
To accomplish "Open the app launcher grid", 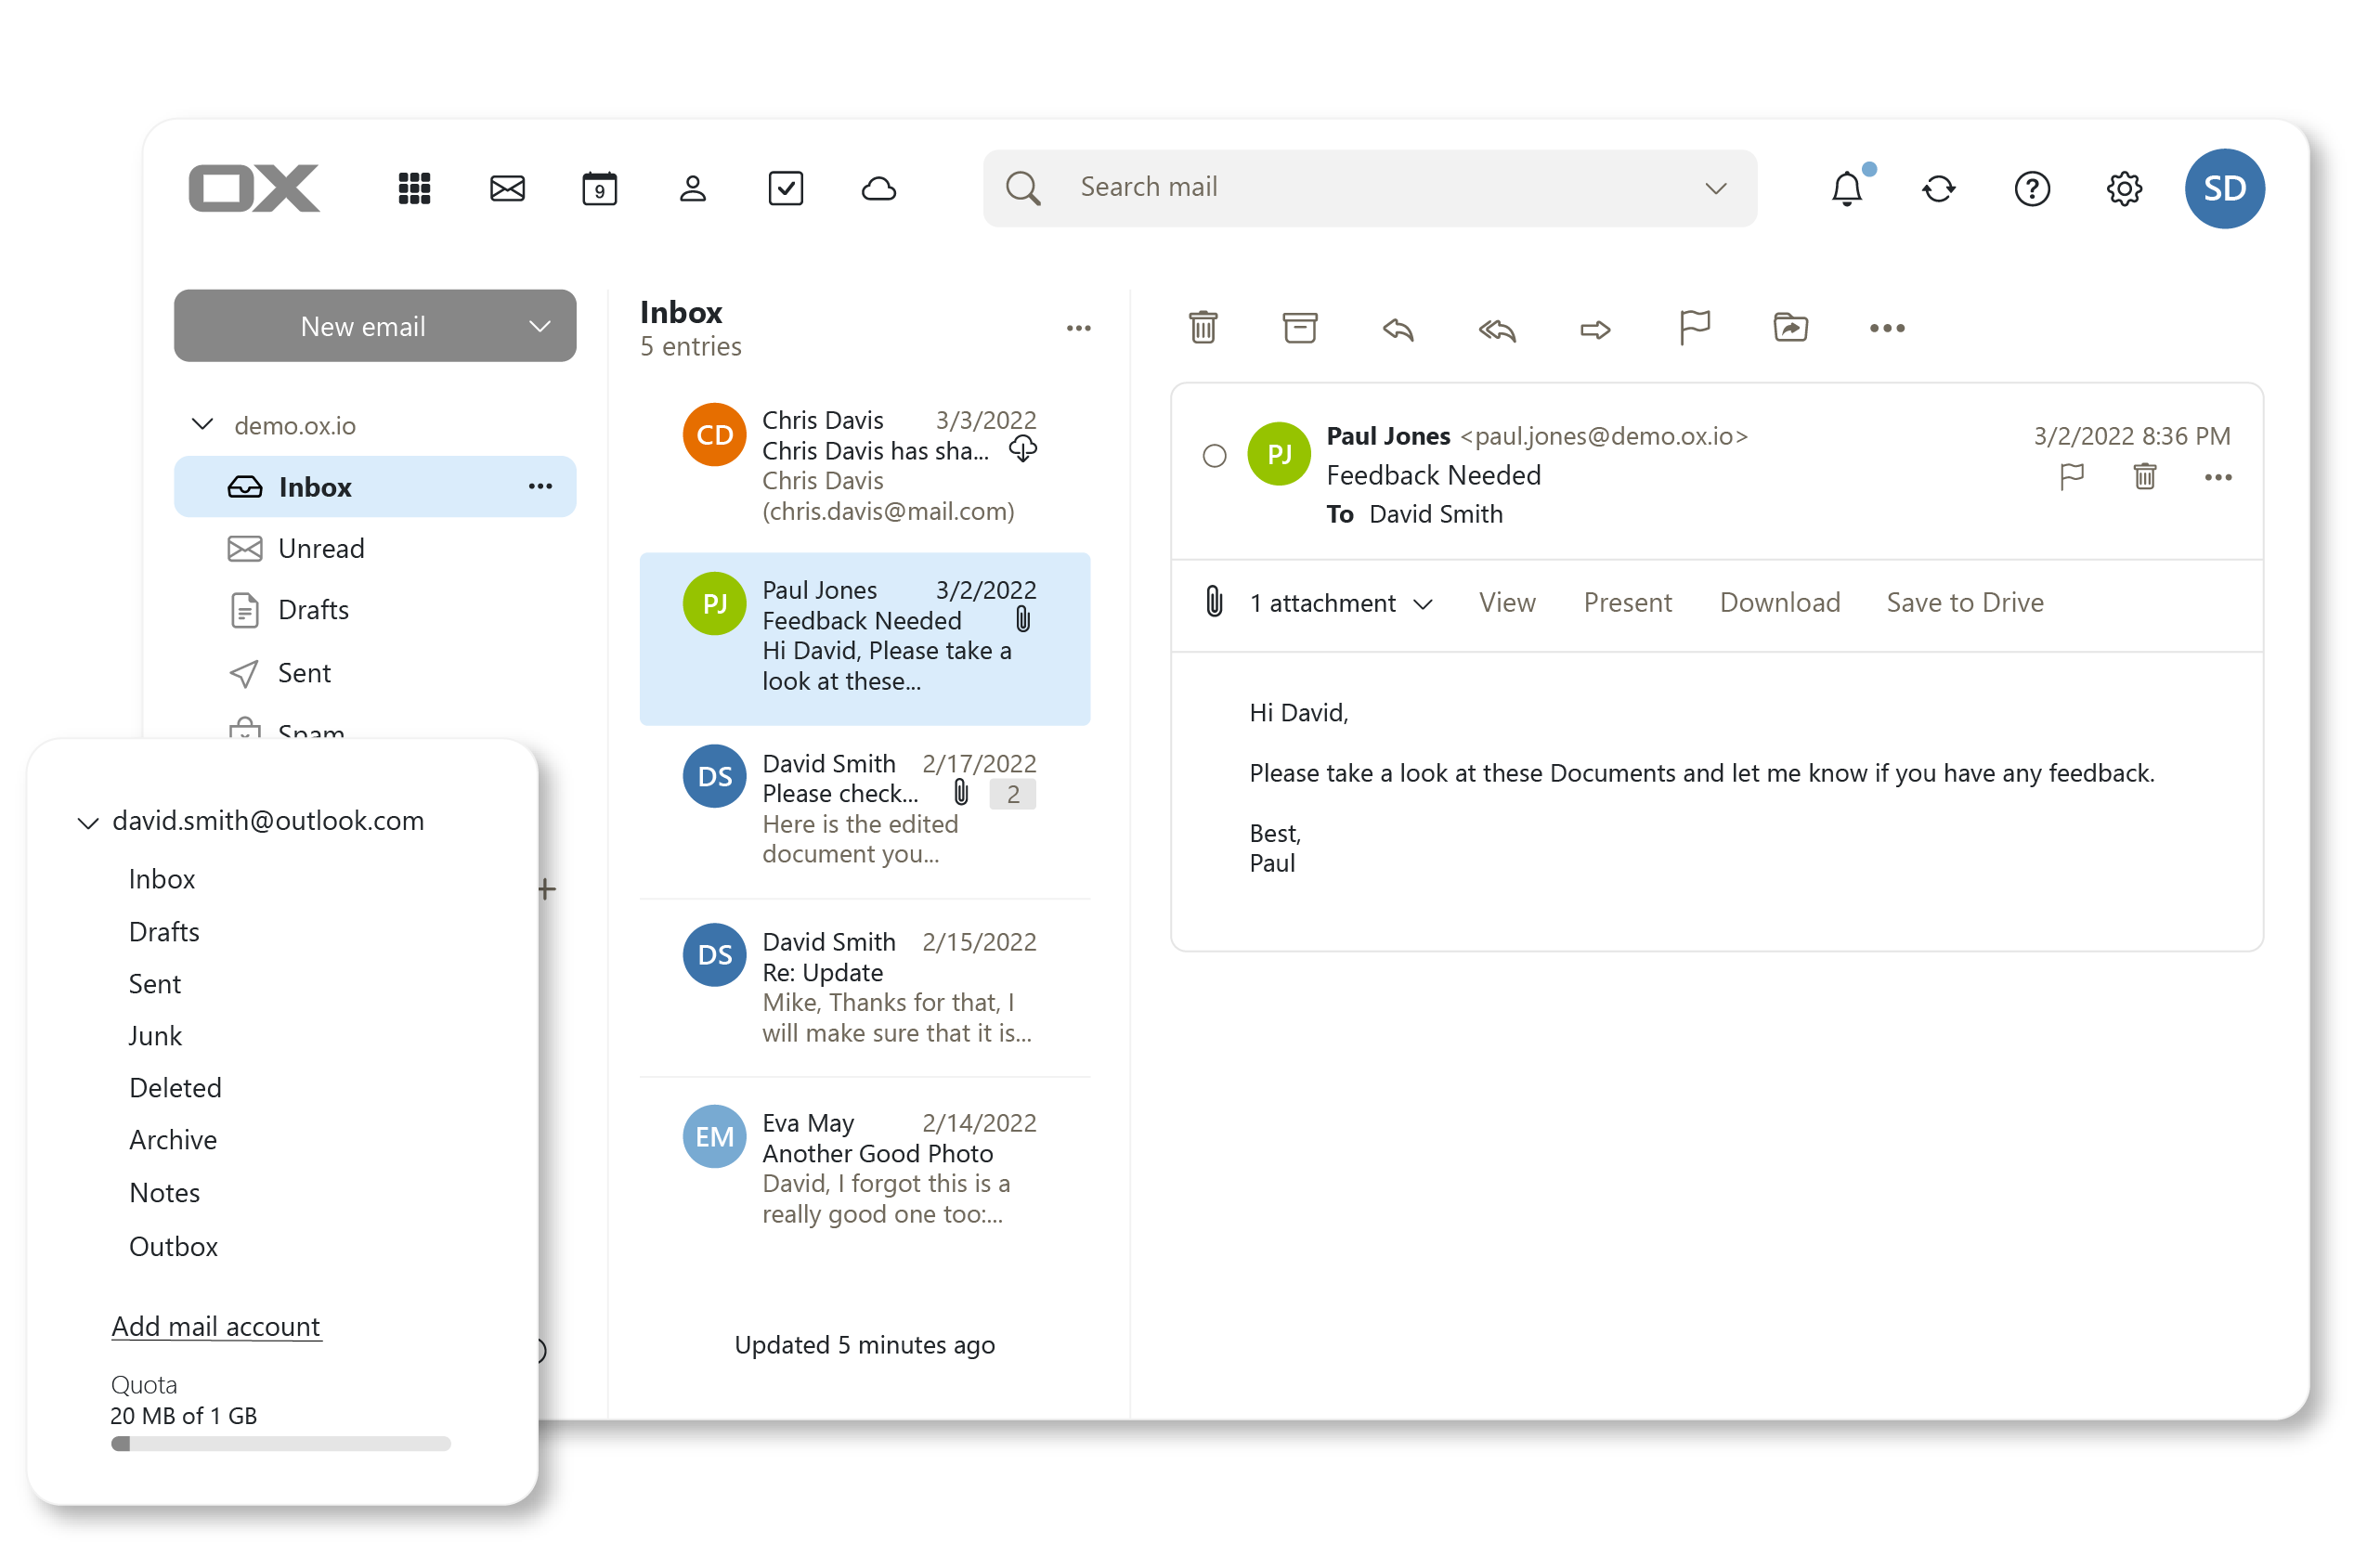I will (414, 188).
